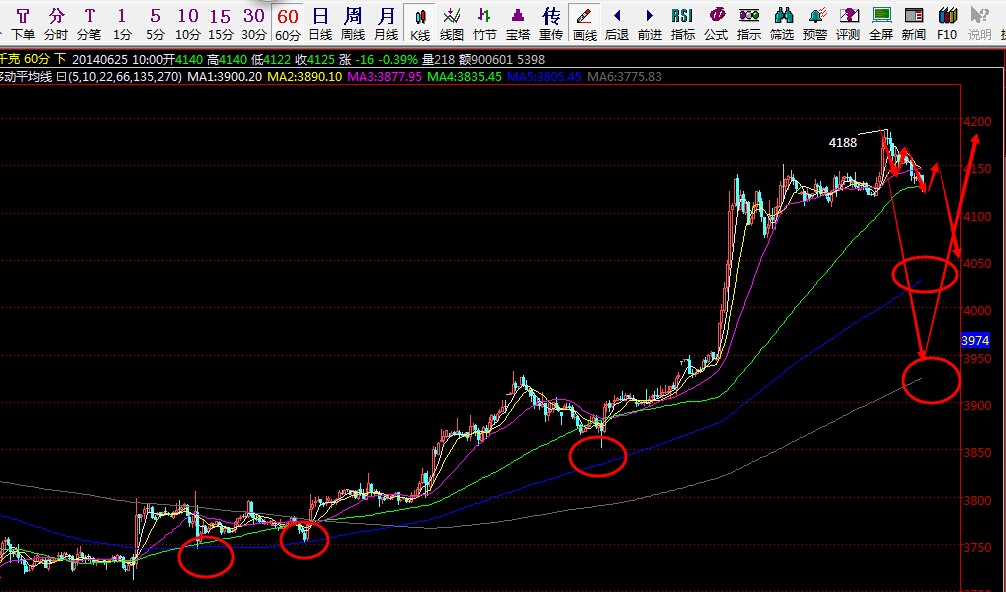Viewport: 1006px width, 592px height.
Task: Open the 公式 formula manager
Action: click(716, 24)
